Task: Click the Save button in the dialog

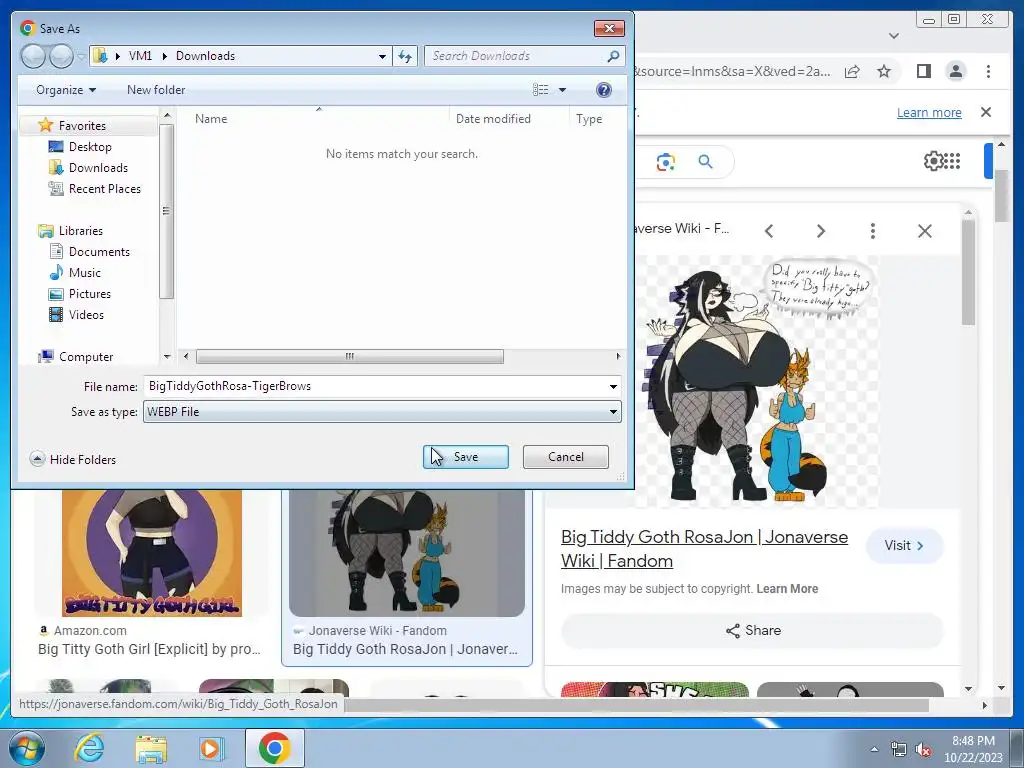Action: tap(466, 456)
